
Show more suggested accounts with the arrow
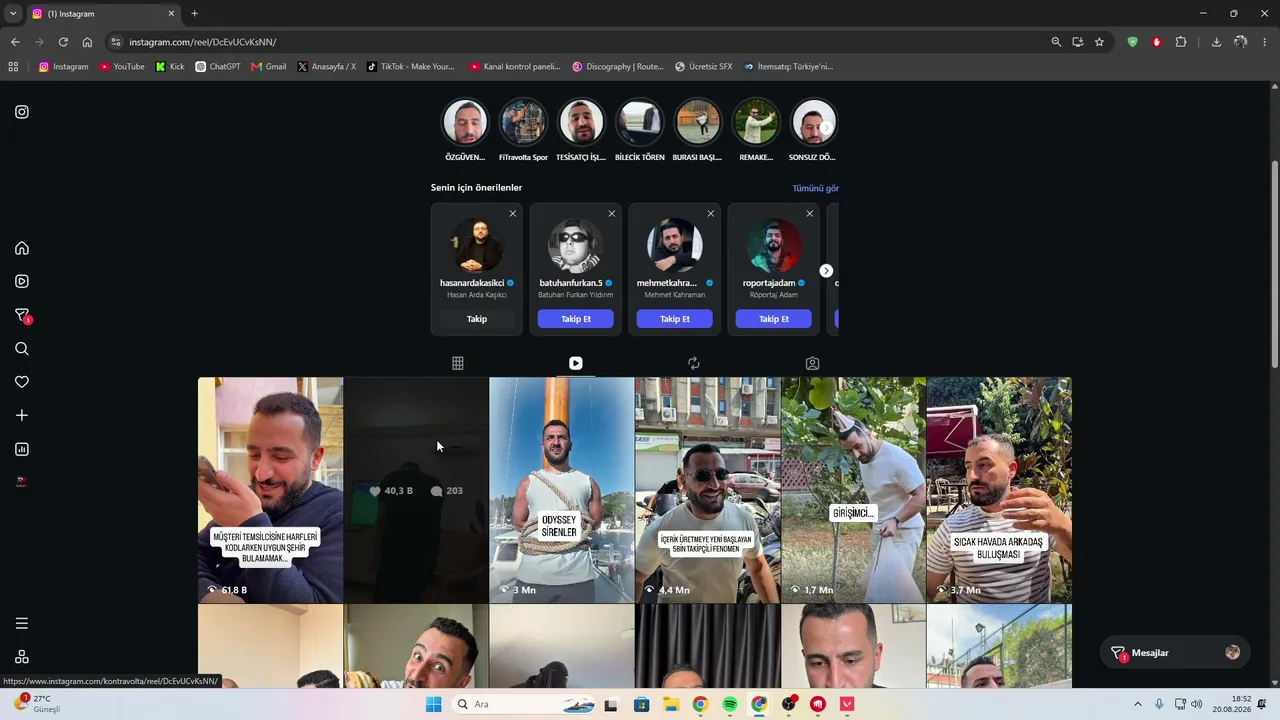[826, 271]
